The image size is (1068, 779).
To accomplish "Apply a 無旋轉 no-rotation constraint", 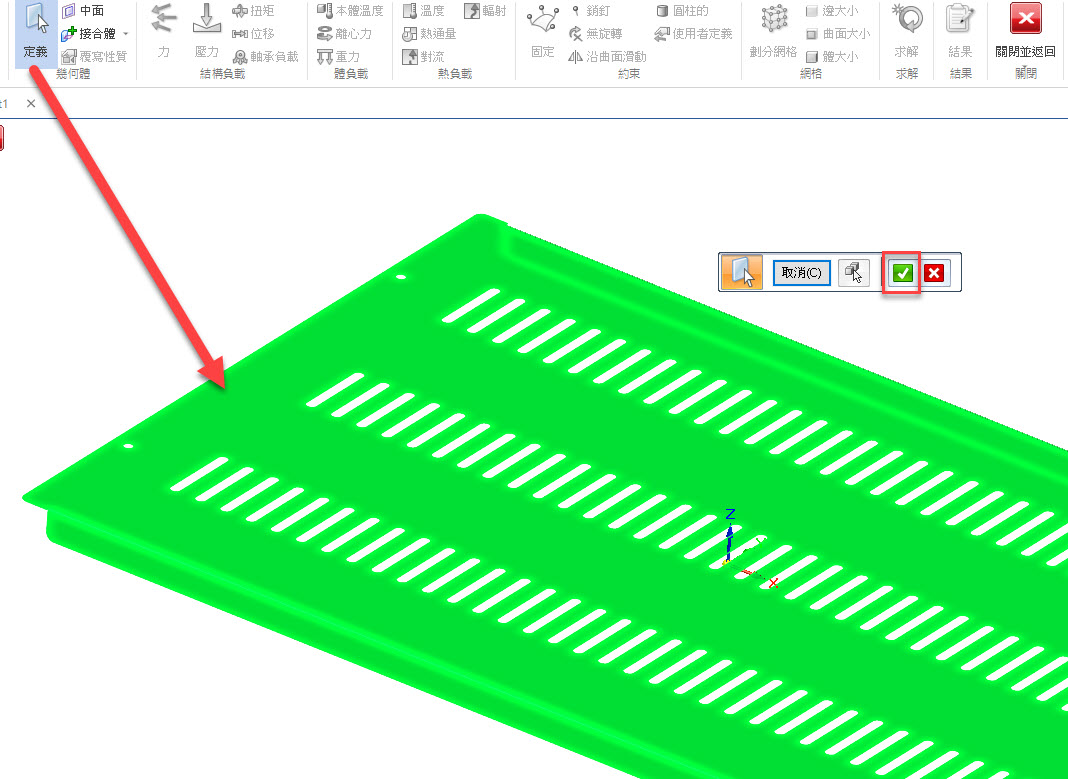I will (x=596, y=33).
